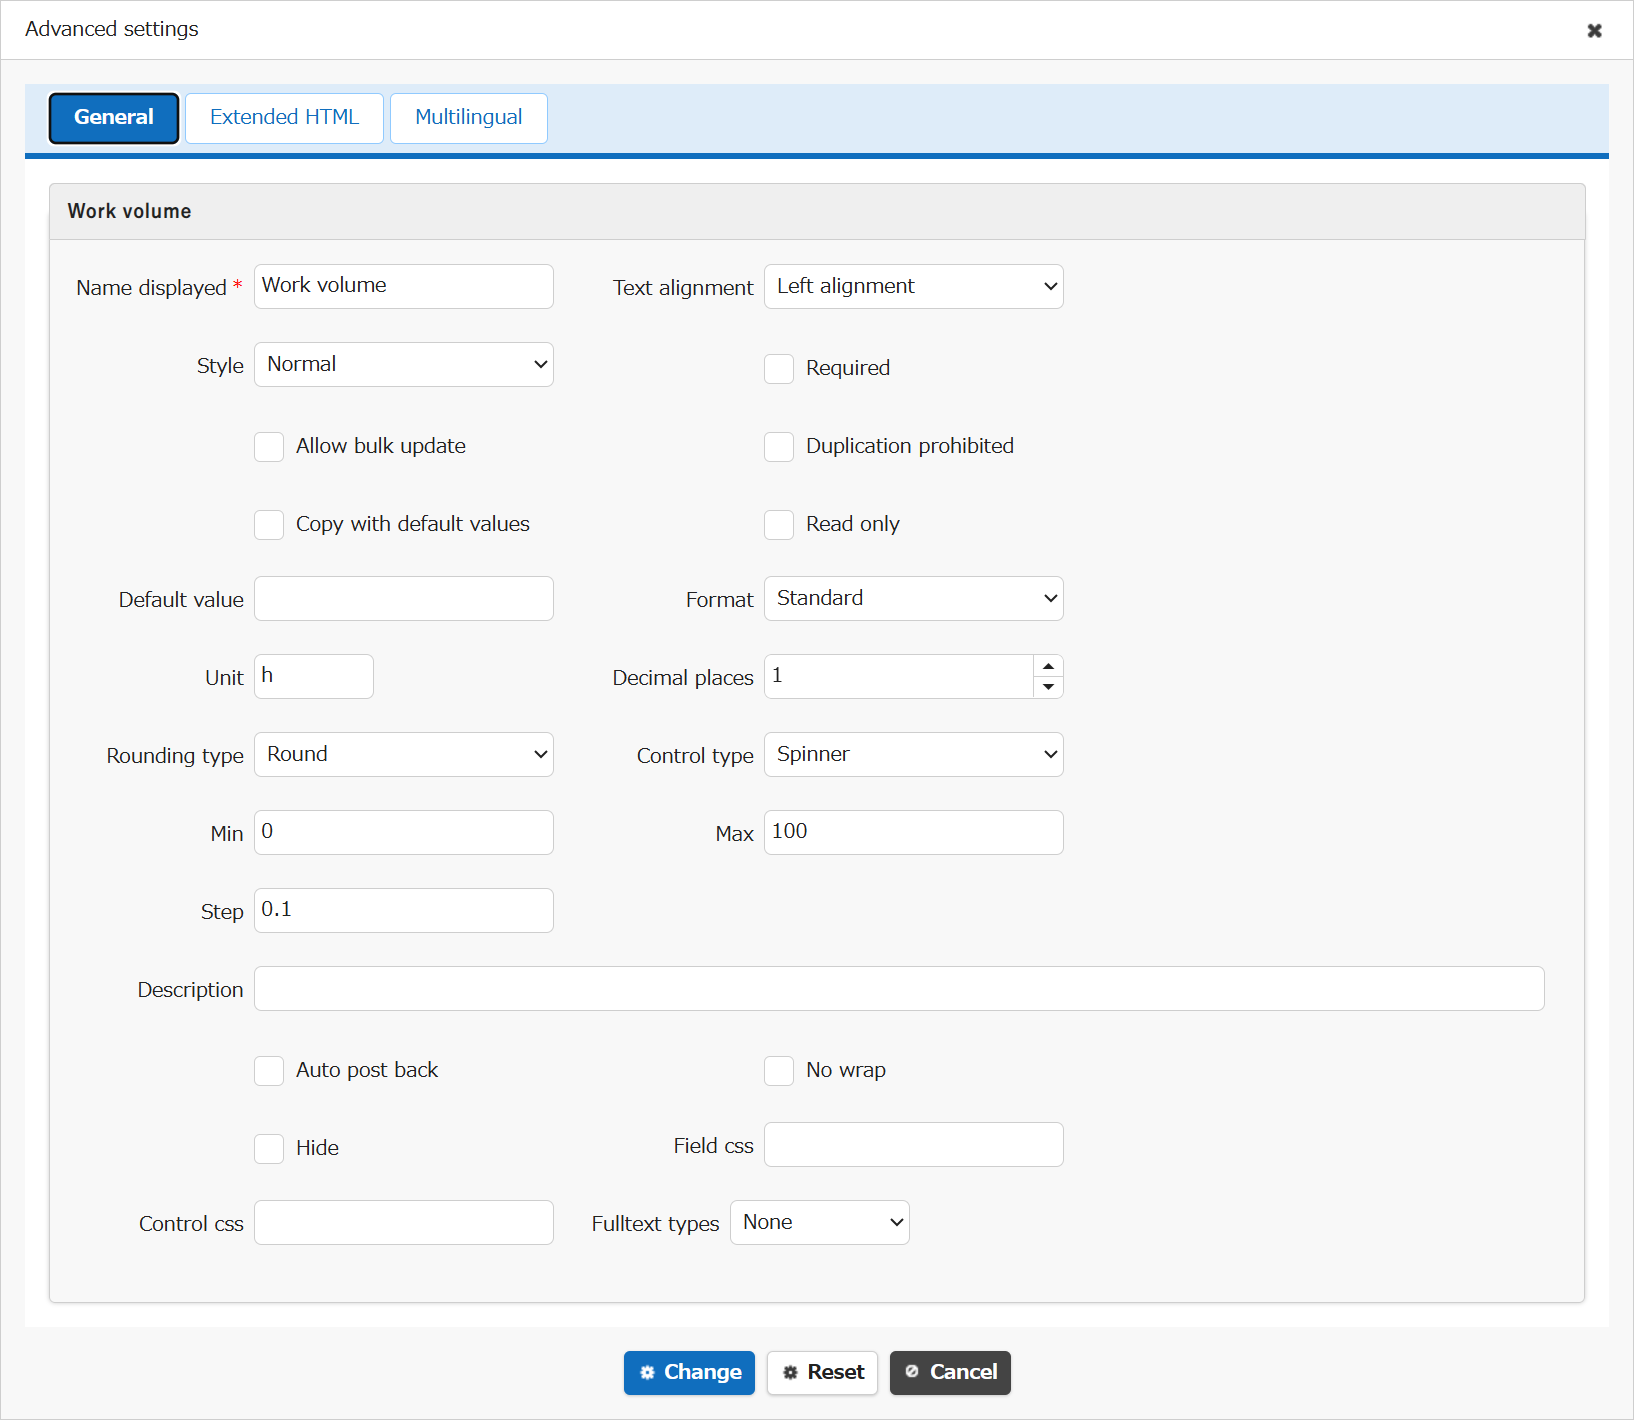The height and width of the screenshot is (1420, 1634).
Task: Click the Max value field
Action: coord(914,832)
